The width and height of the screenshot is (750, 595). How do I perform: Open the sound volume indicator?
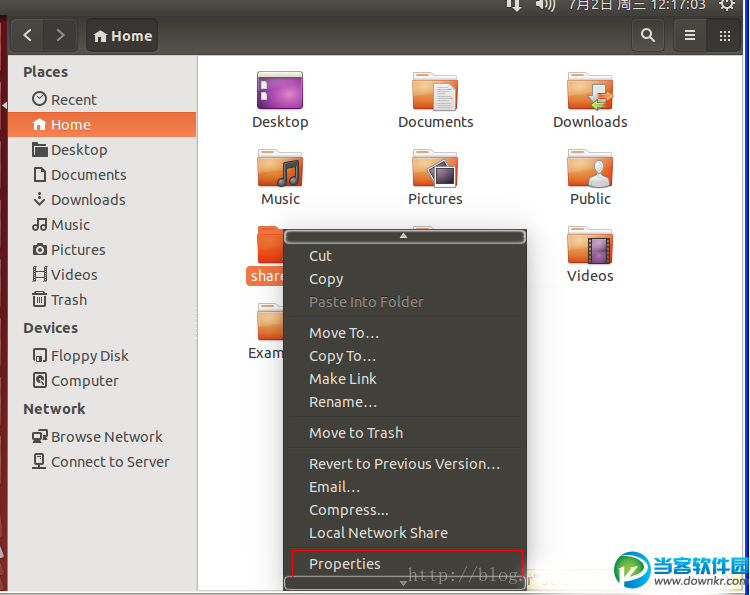545,5
